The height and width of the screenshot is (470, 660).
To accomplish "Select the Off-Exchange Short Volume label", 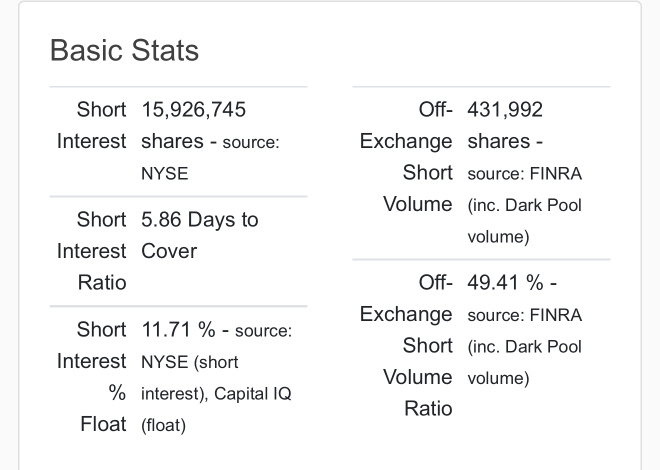I will point(406,157).
